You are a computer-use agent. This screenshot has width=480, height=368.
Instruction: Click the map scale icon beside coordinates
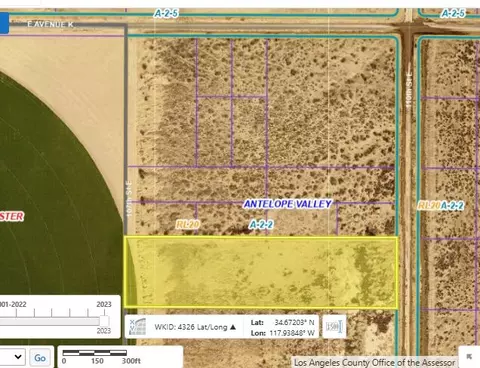coord(334,327)
